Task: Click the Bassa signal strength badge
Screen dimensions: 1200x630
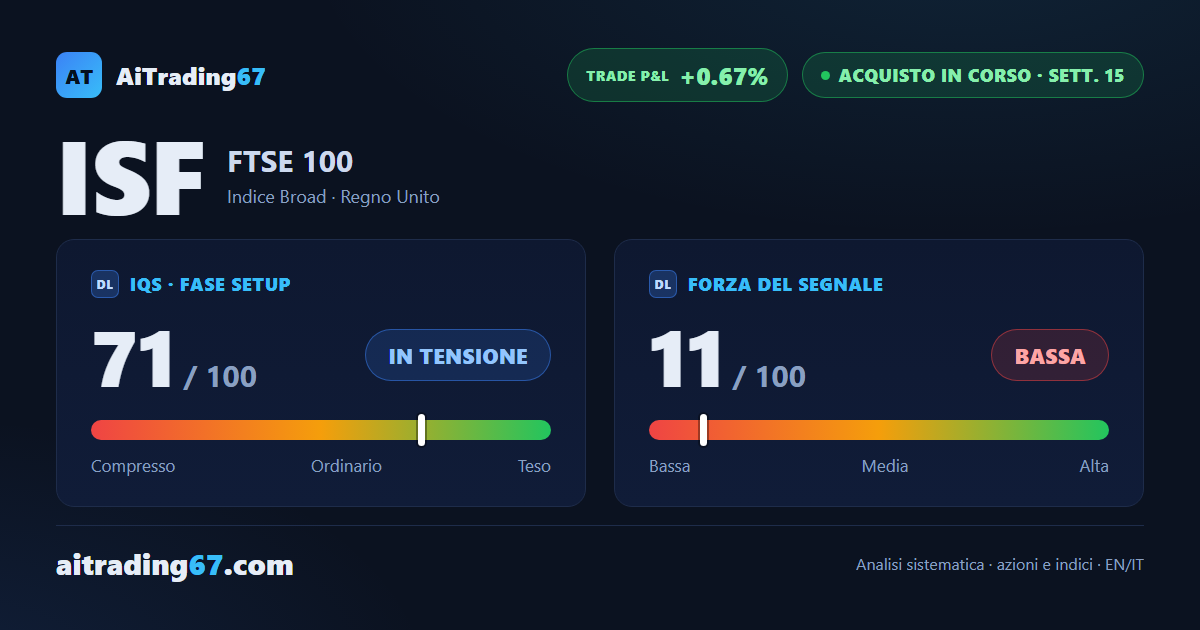Action: point(1050,355)
